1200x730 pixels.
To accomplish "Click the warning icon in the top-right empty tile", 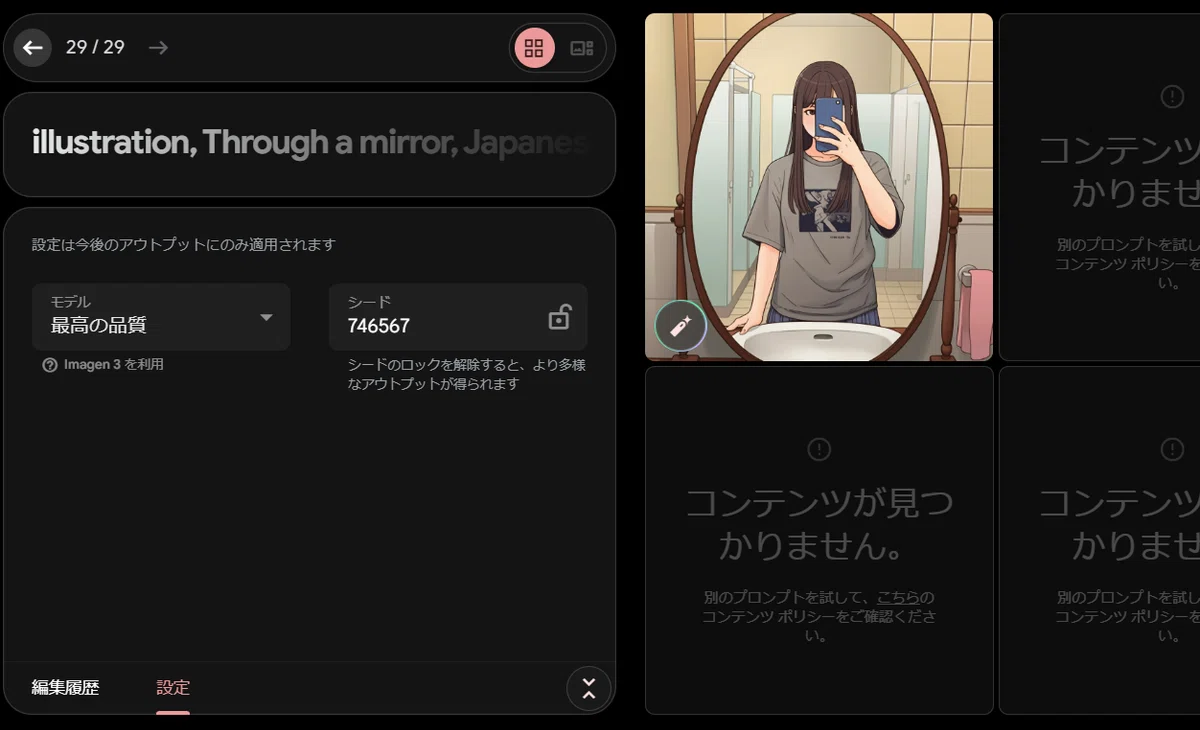I will click(x=1172, y=96).
